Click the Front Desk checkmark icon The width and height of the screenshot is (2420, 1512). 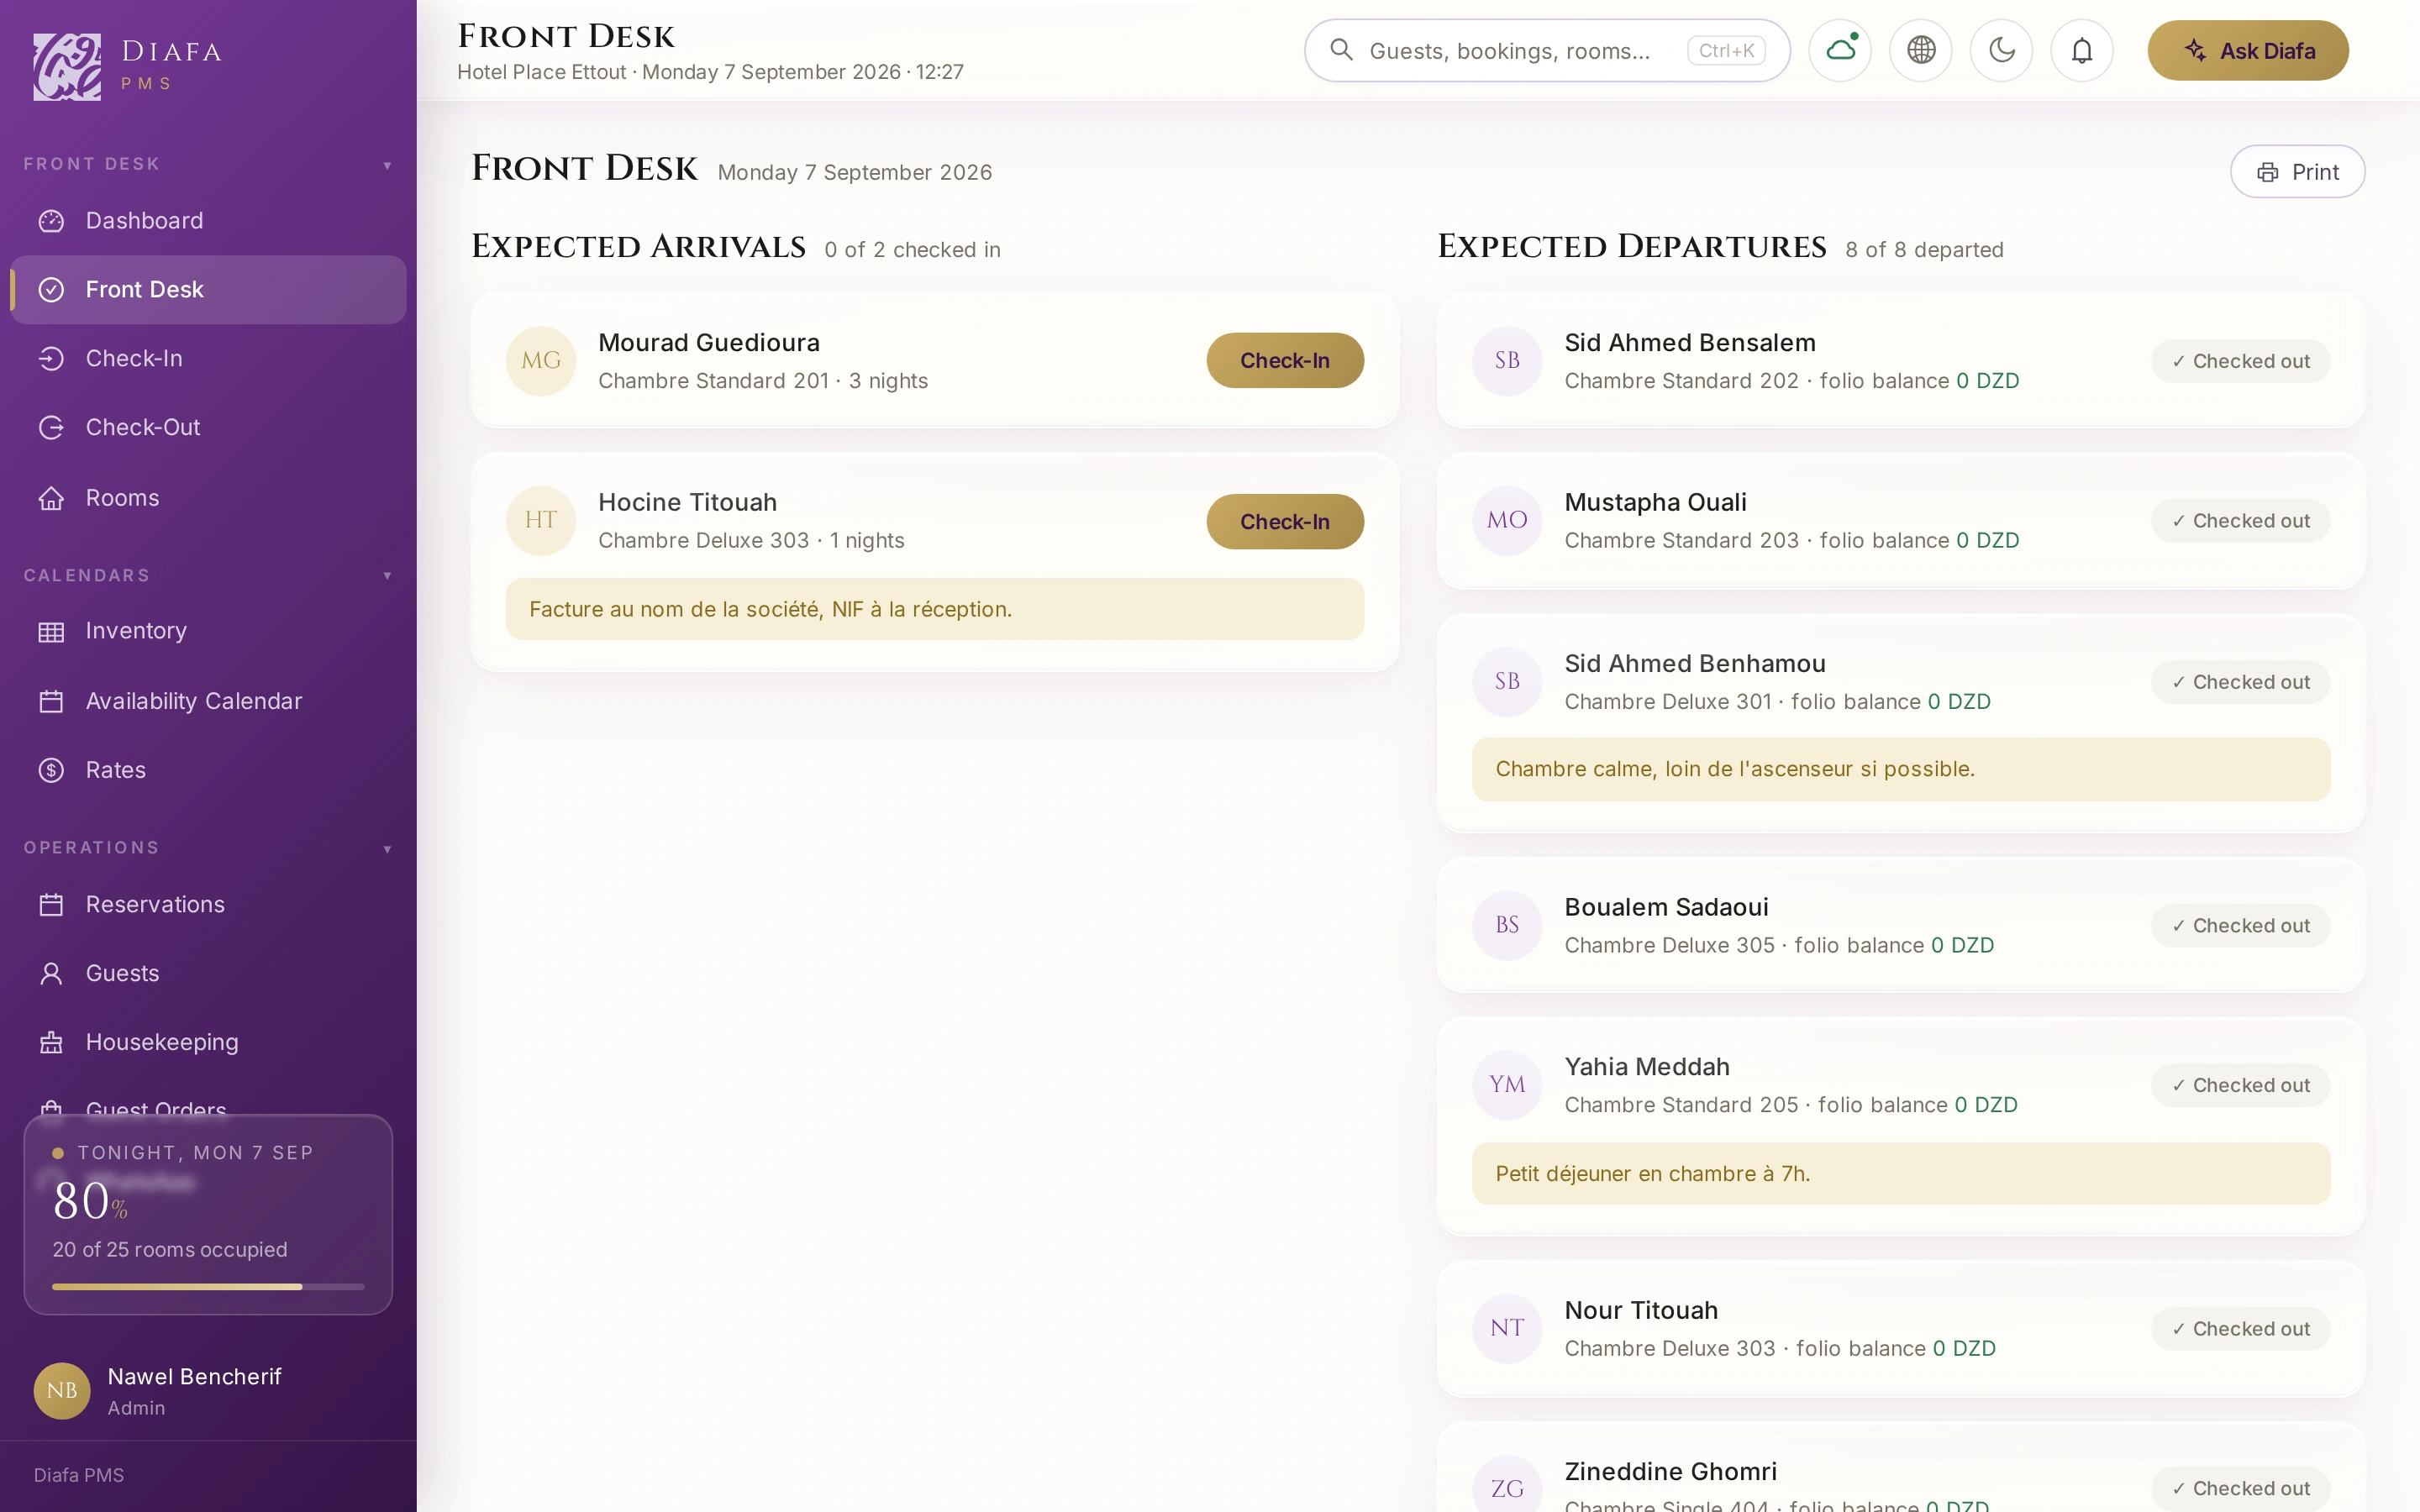pos(51,290)
